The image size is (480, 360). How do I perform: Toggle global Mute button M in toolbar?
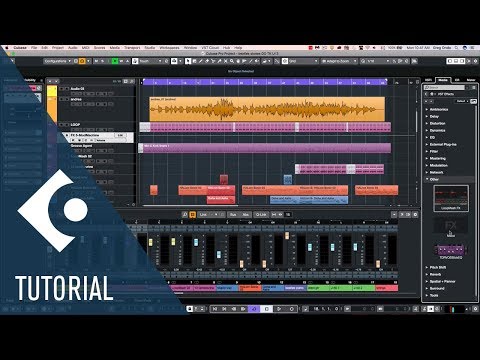96,61
